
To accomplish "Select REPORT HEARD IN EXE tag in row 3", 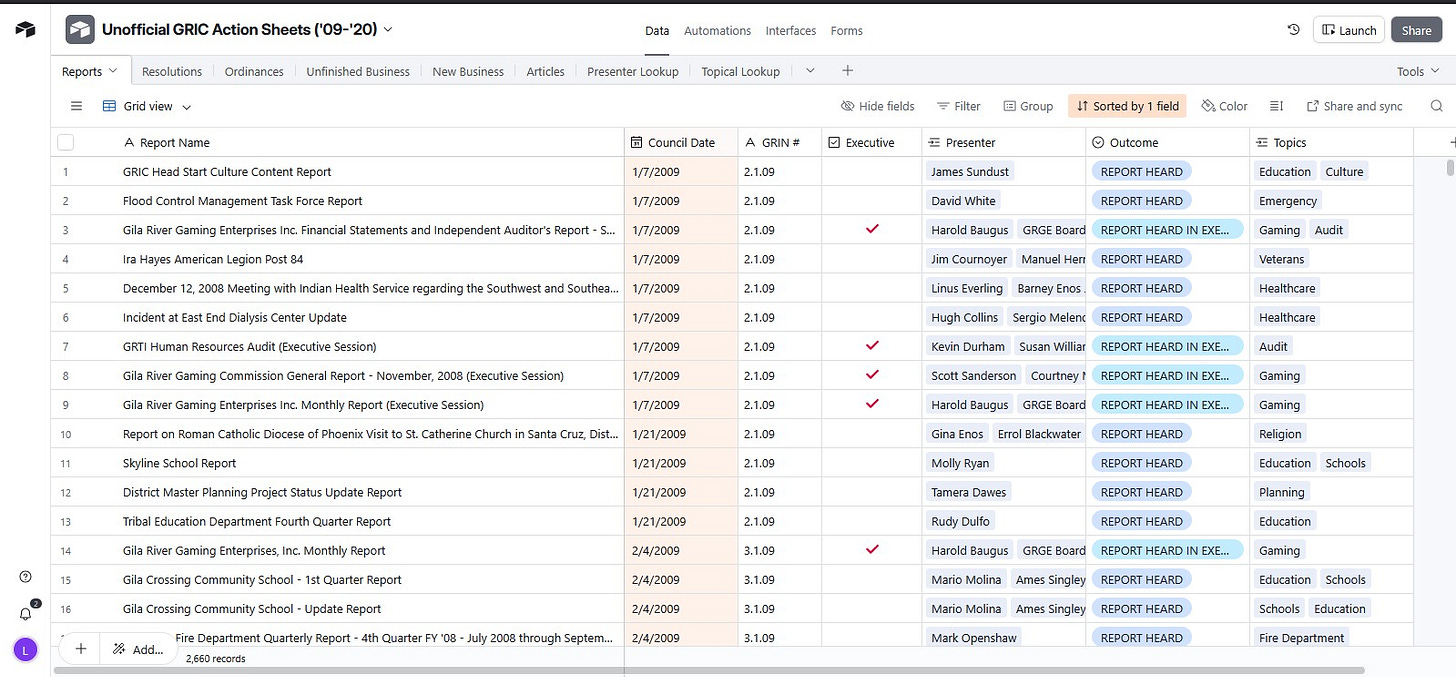I will coord(1167,229).
